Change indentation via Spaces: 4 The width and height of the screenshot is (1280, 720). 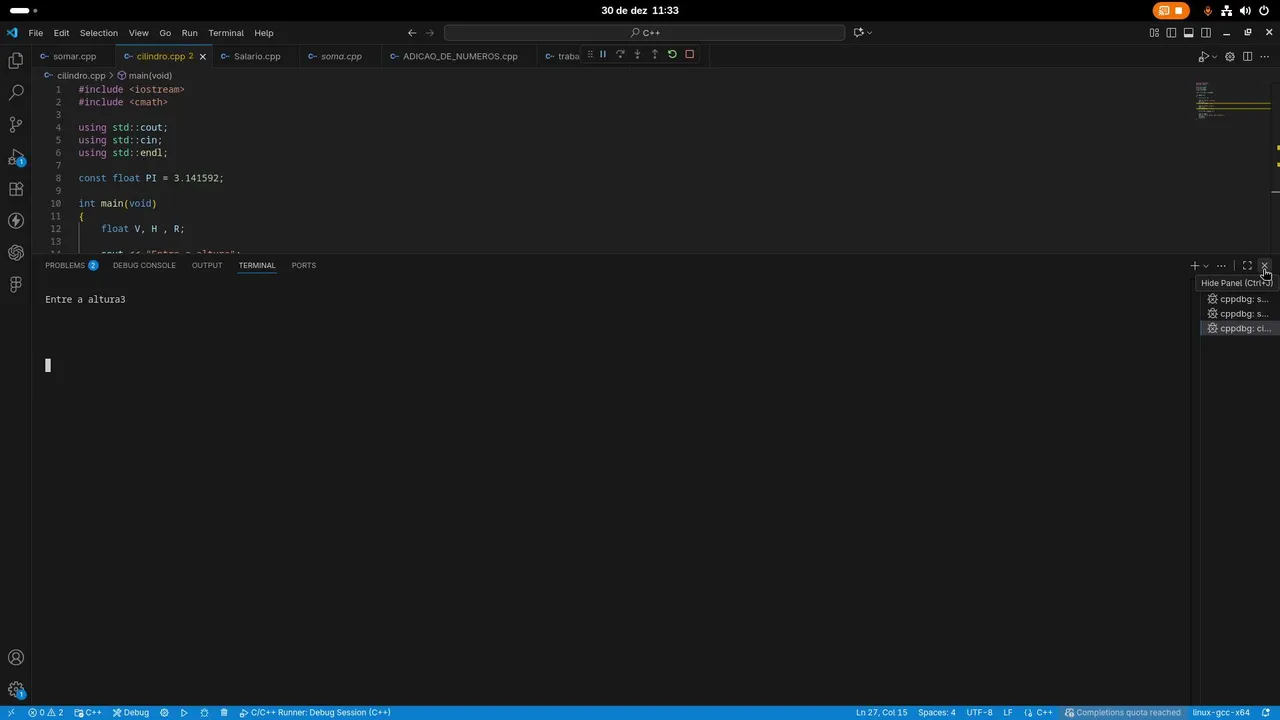[937, 713]
